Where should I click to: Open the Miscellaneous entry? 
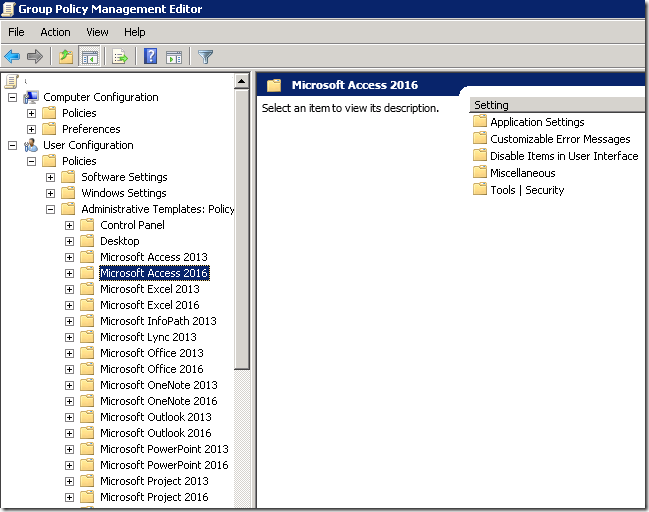click(523, 173)
